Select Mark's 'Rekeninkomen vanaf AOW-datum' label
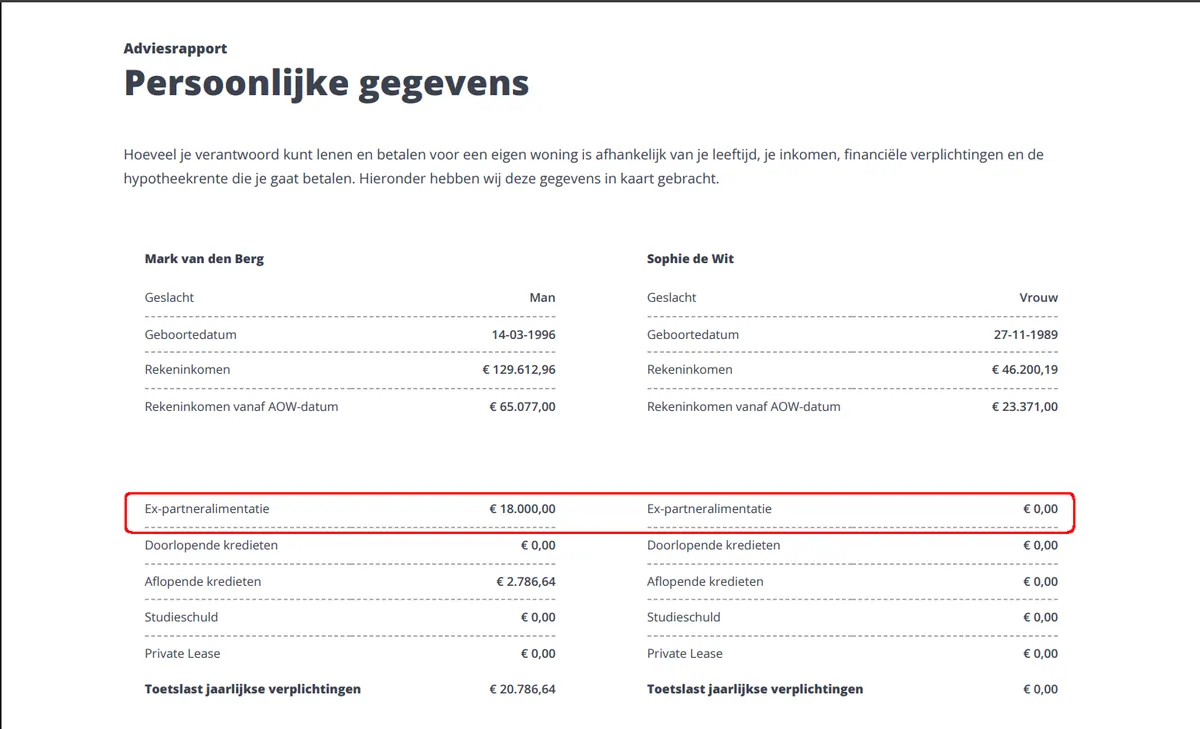The height and width of the screenshot is (729, 1200). tap(242, 407)
